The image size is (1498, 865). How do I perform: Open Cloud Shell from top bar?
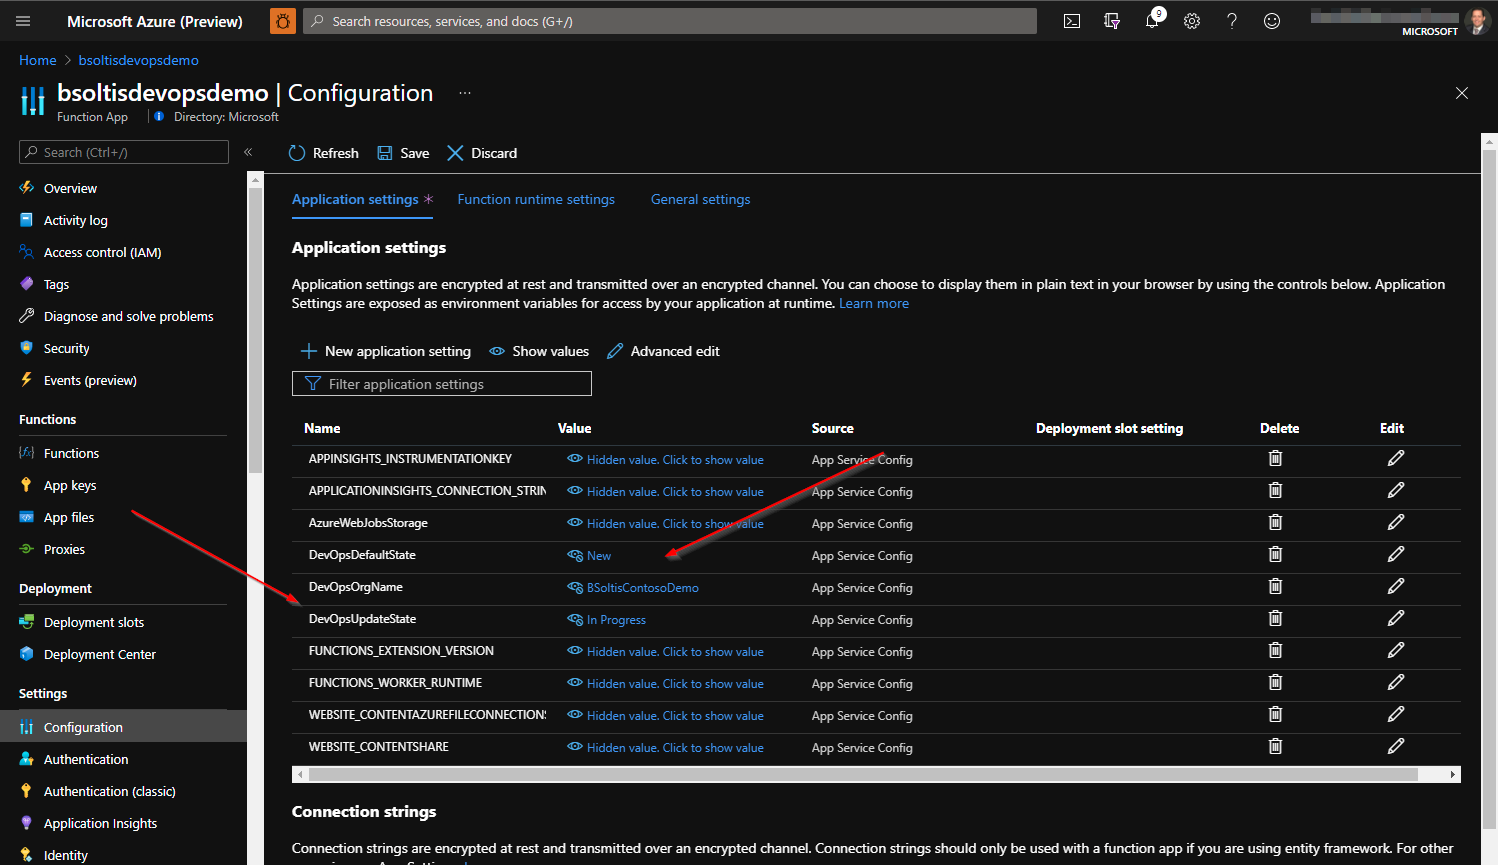tap(1072, 21)
